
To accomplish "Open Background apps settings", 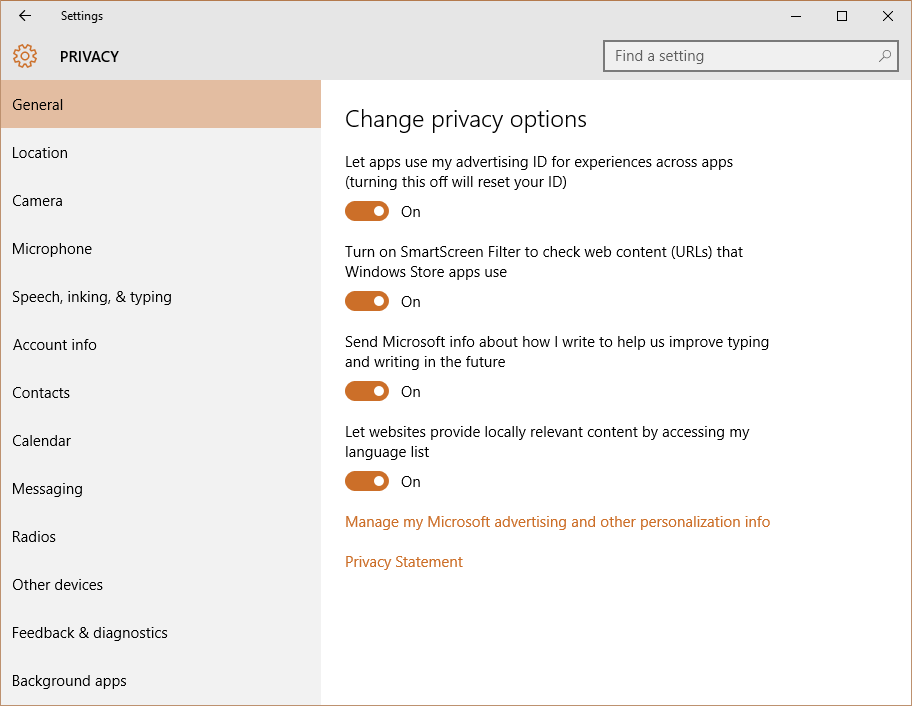I will point(161,681).
